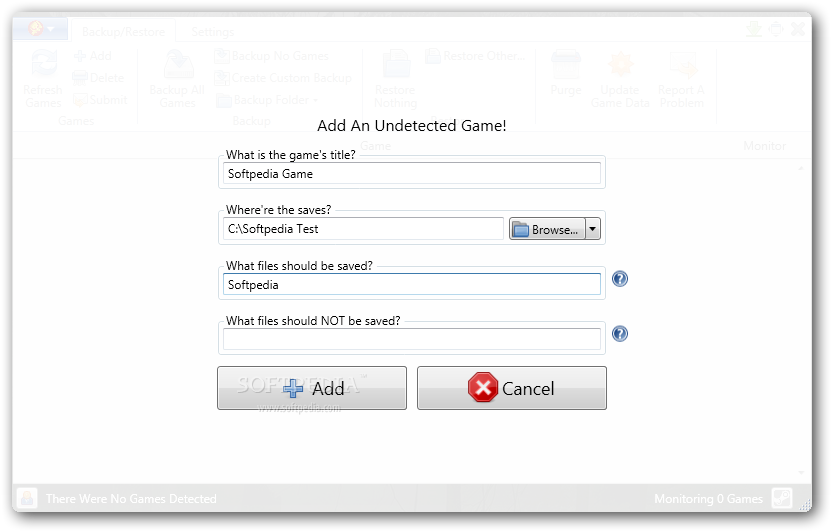Click the Add game ribbon item
The image size is (832, 532).
(x=93, y=56)
